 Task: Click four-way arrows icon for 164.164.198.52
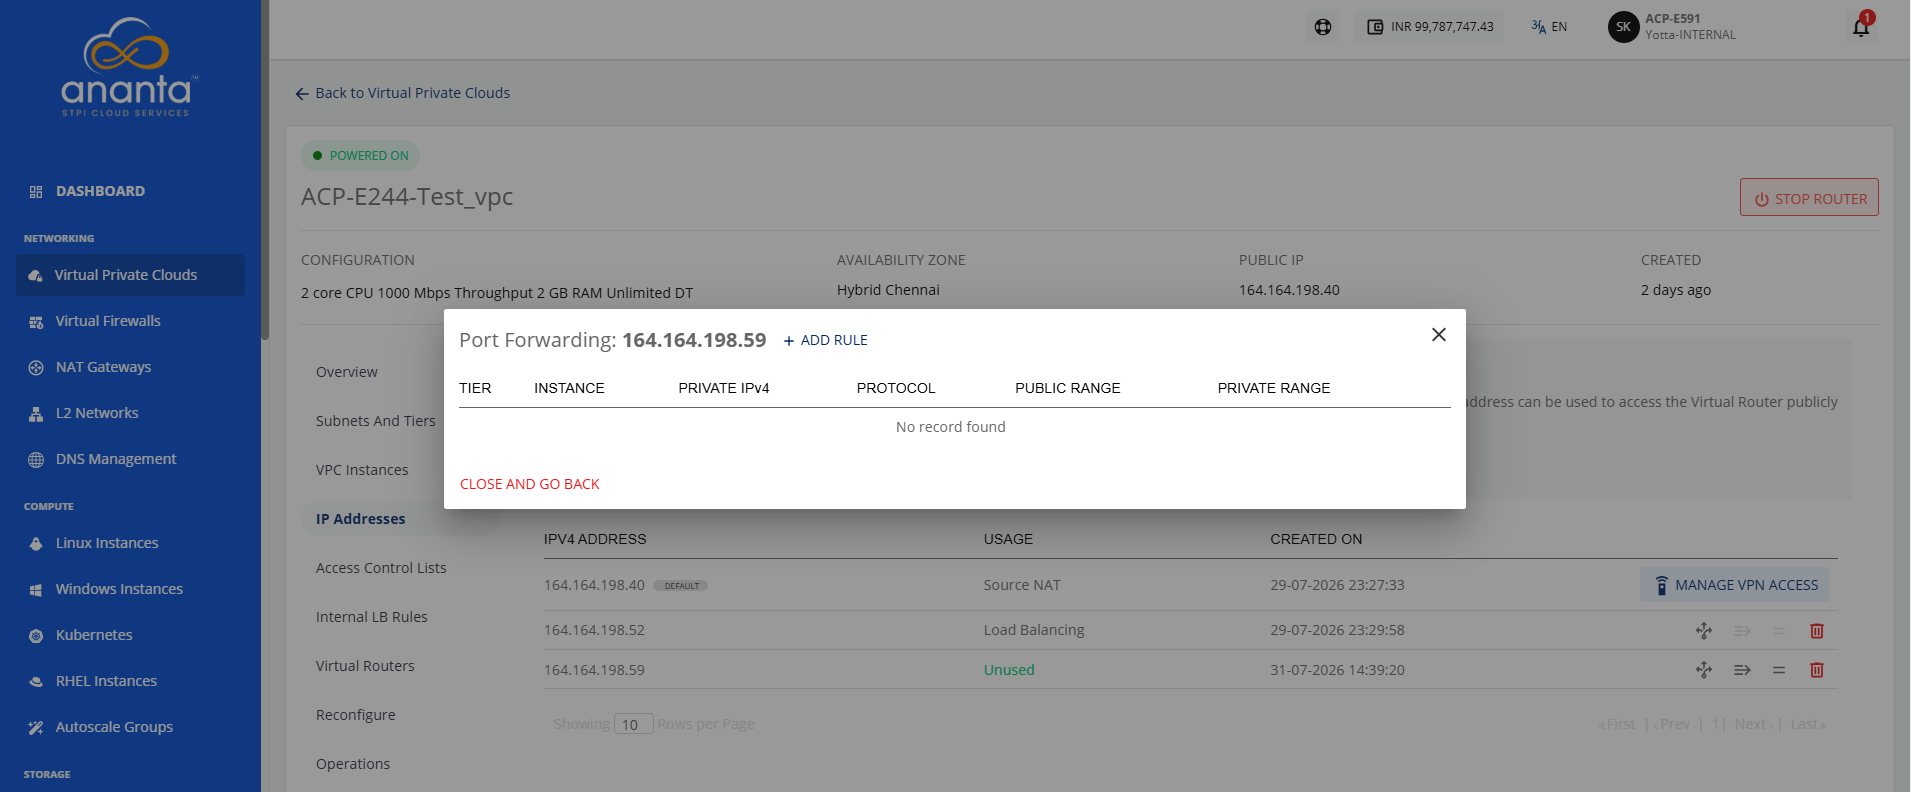point(1704,631)
